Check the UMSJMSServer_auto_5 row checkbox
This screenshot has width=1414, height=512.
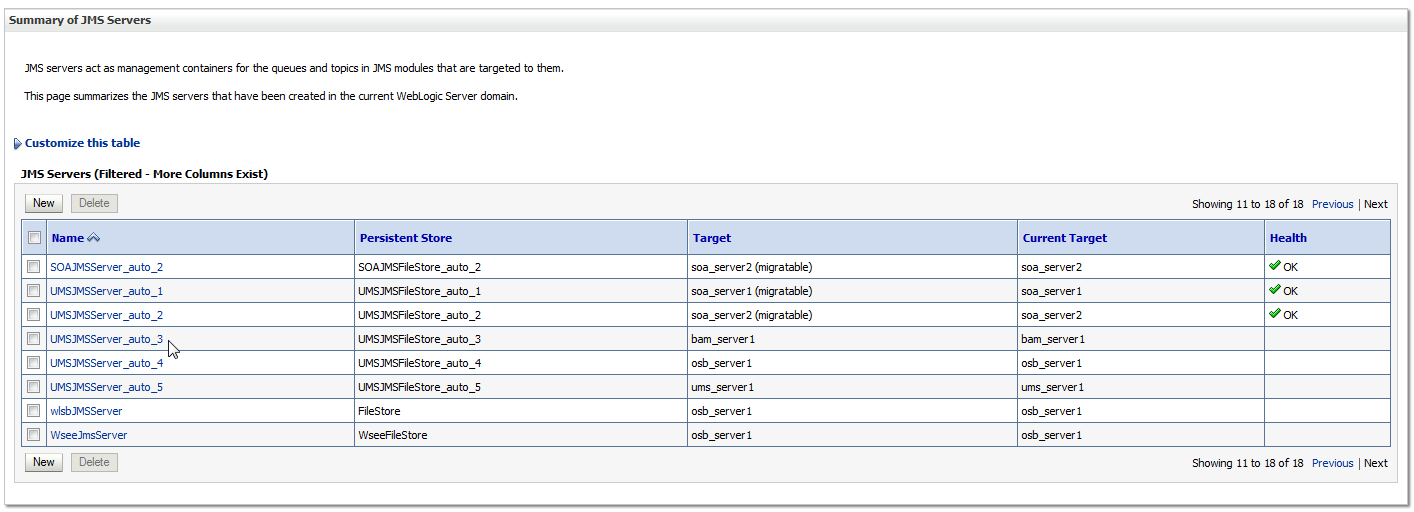point(34,387)
